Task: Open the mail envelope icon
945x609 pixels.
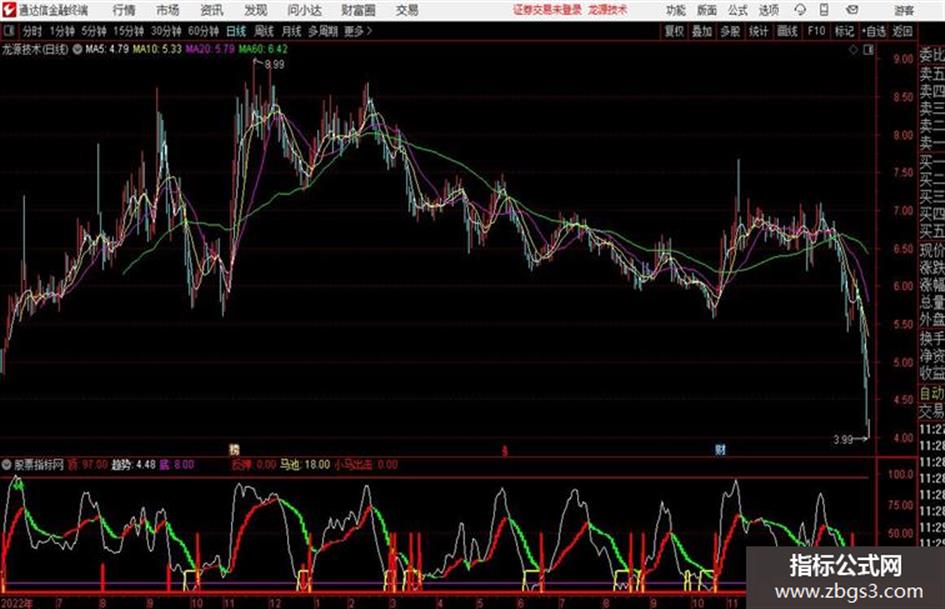Action: pos(852,10)
